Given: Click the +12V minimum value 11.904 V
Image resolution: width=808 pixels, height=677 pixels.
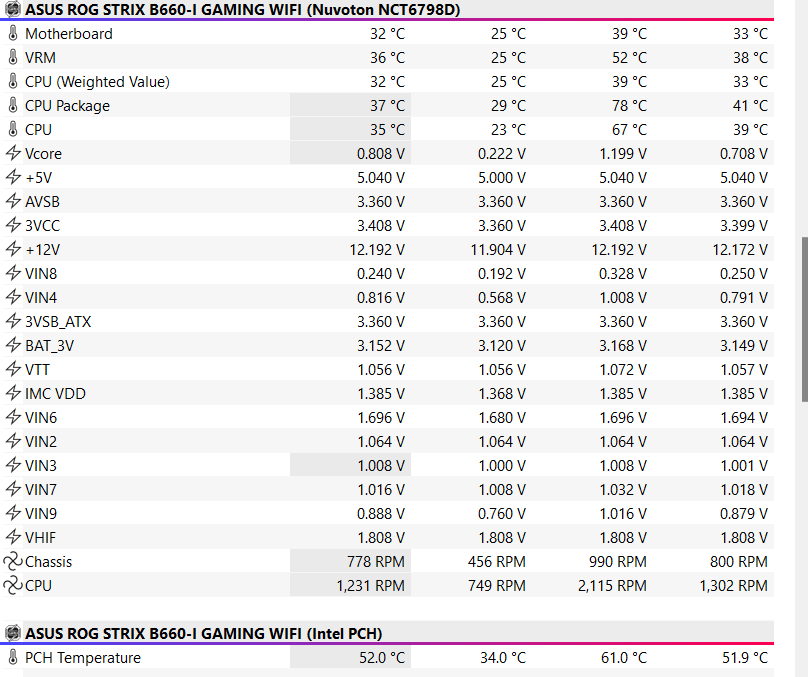Looking at the screenshot, I should [498, 250].
